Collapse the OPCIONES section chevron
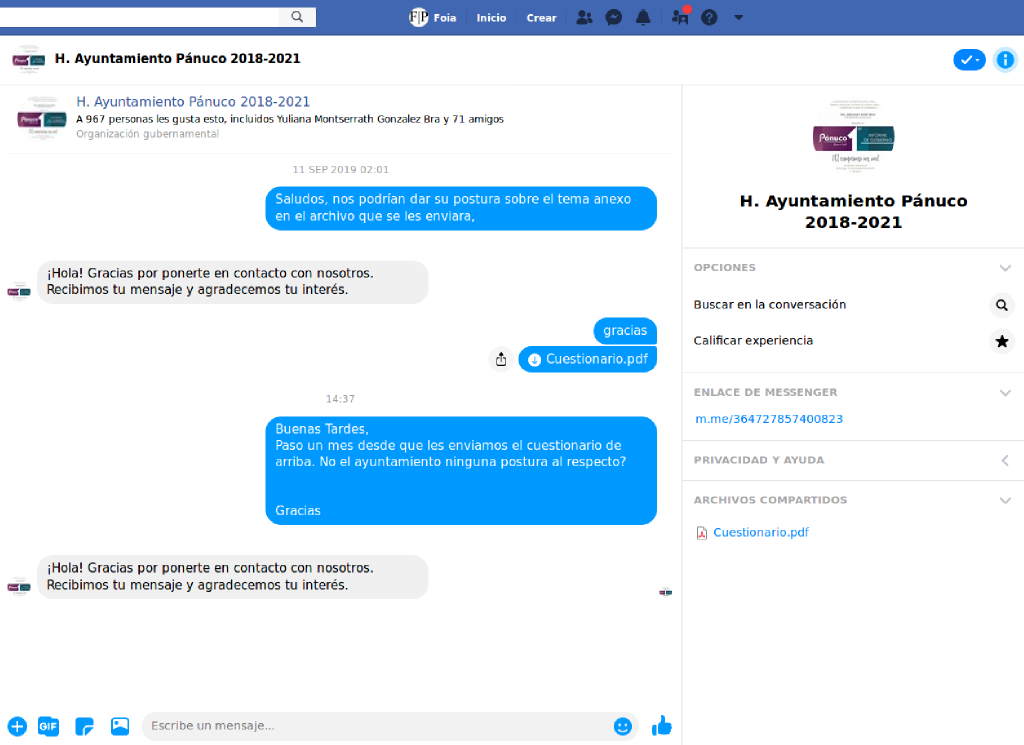The height and width of the screenshot is (745, 1024). (x=1005, y=268)
